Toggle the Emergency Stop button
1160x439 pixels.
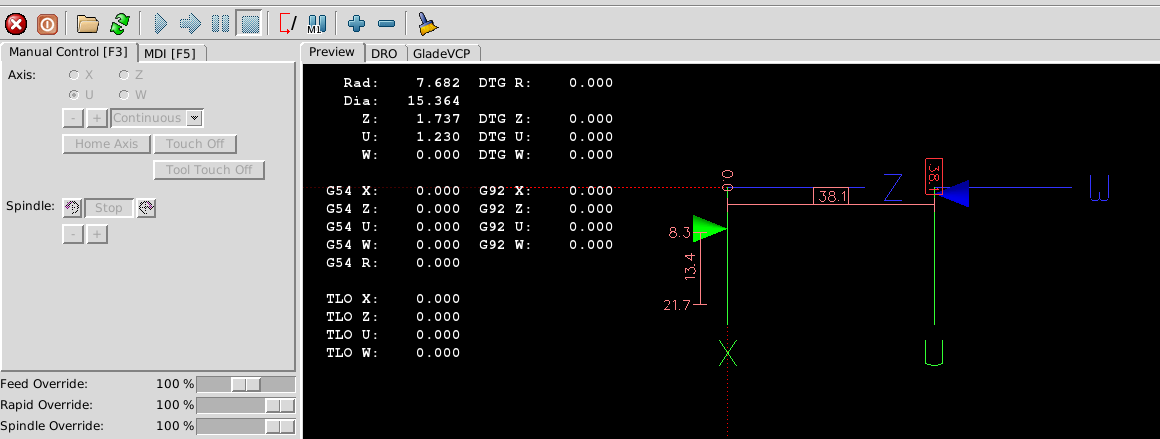click(x=16, y=22)
